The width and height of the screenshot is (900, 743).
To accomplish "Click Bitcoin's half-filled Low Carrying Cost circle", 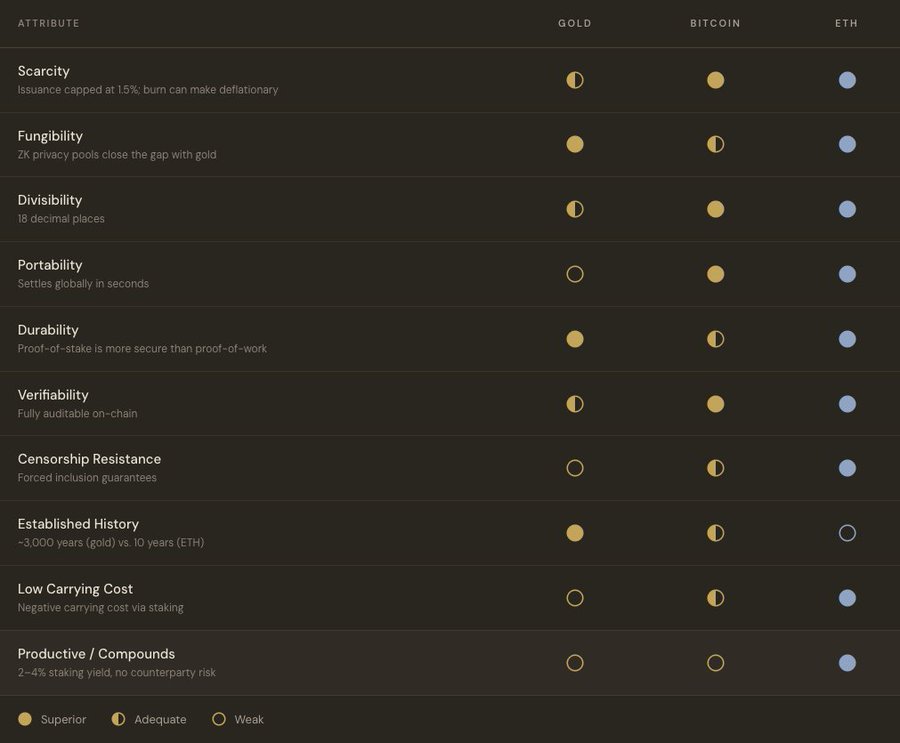I will point(715,598).
